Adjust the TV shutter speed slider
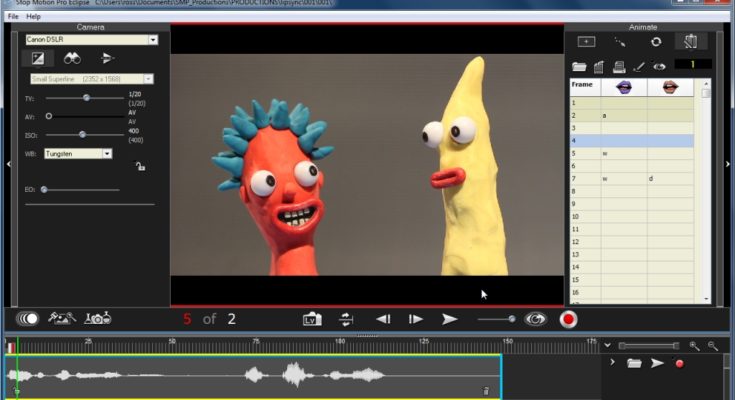The width and height of the screenshot is (735, 400). tap(86, 98)
